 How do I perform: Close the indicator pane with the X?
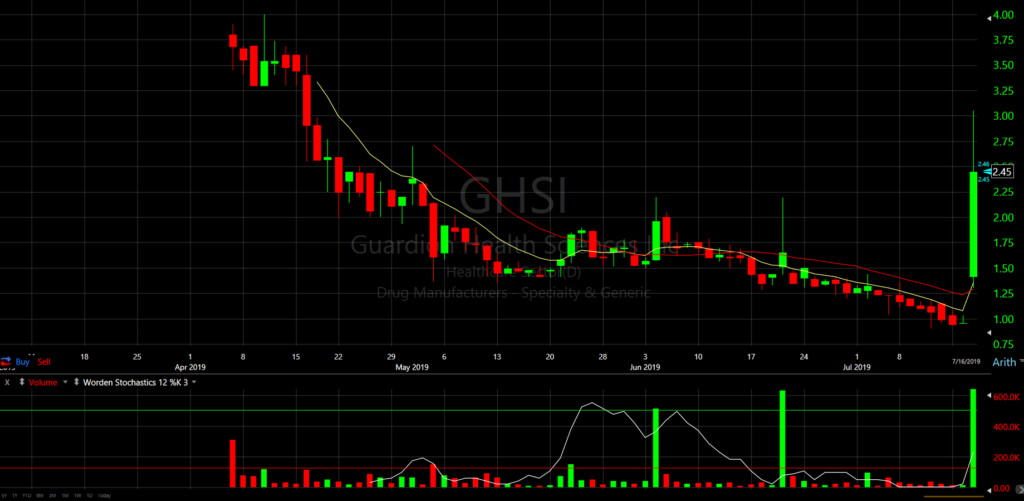(8, 381)
